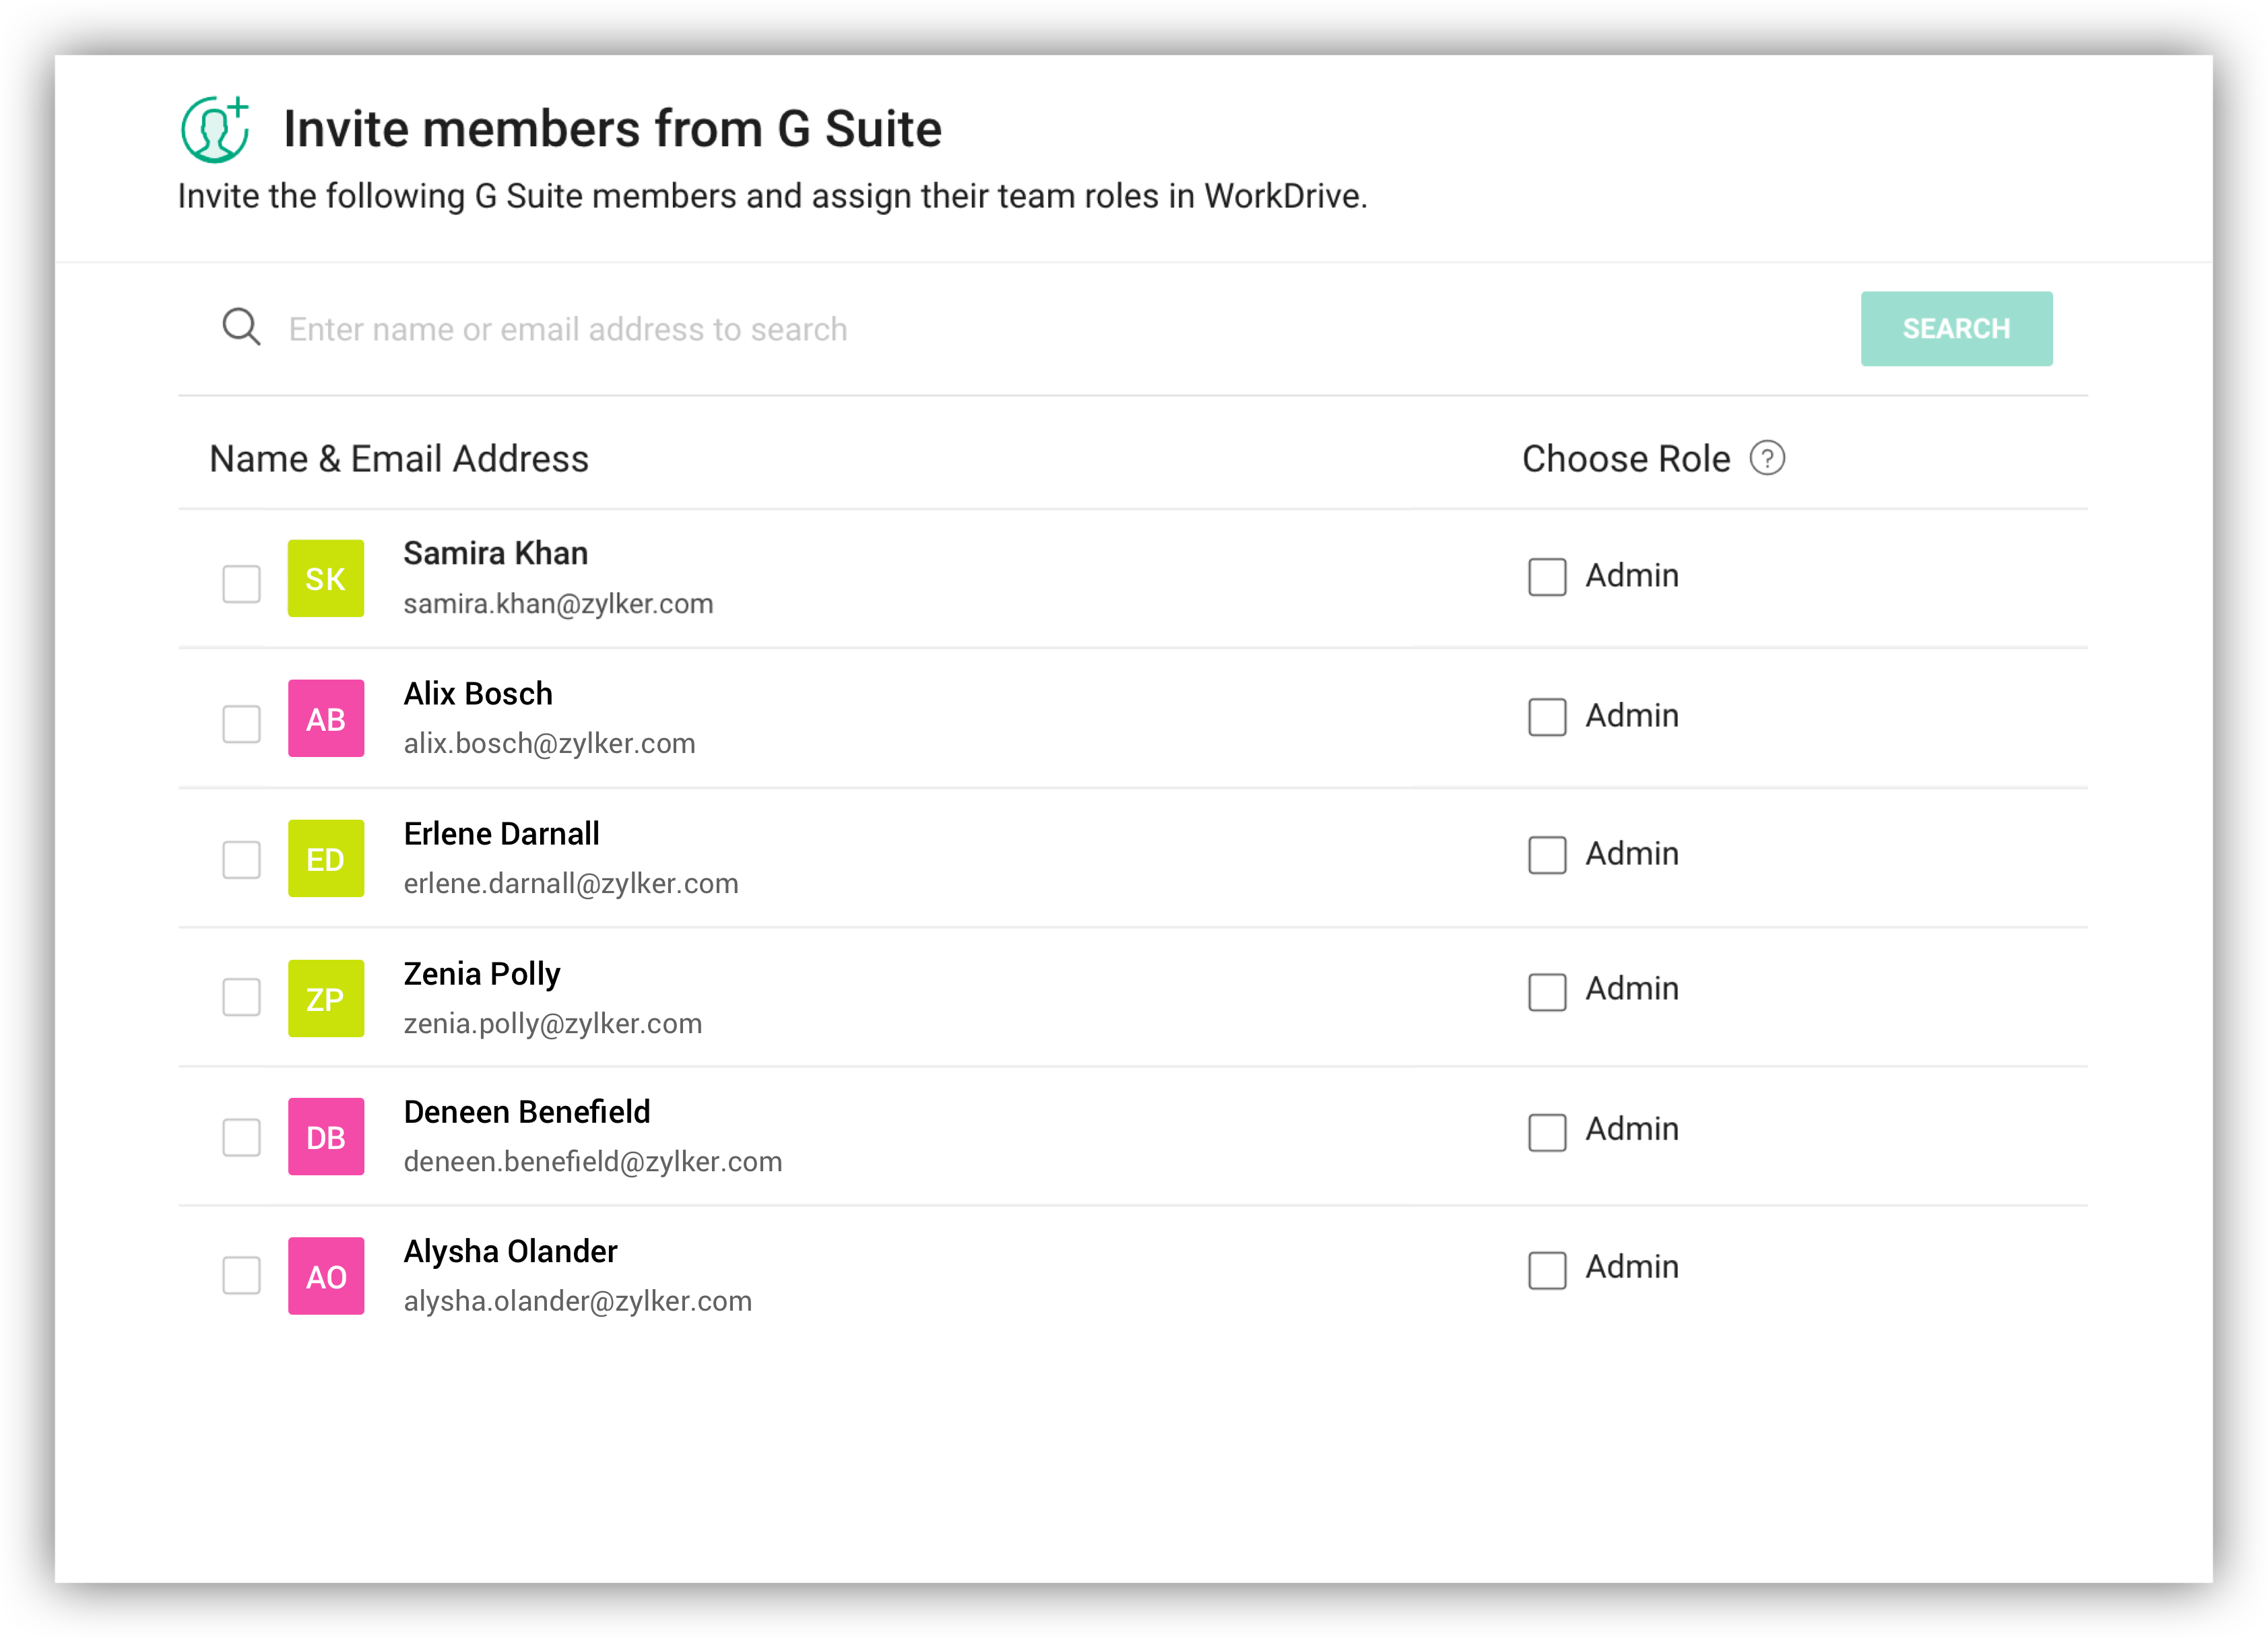
Task: Assign Admin role to Alysha Olander
Action: pyautogui.click(x=1546, y=1270)
